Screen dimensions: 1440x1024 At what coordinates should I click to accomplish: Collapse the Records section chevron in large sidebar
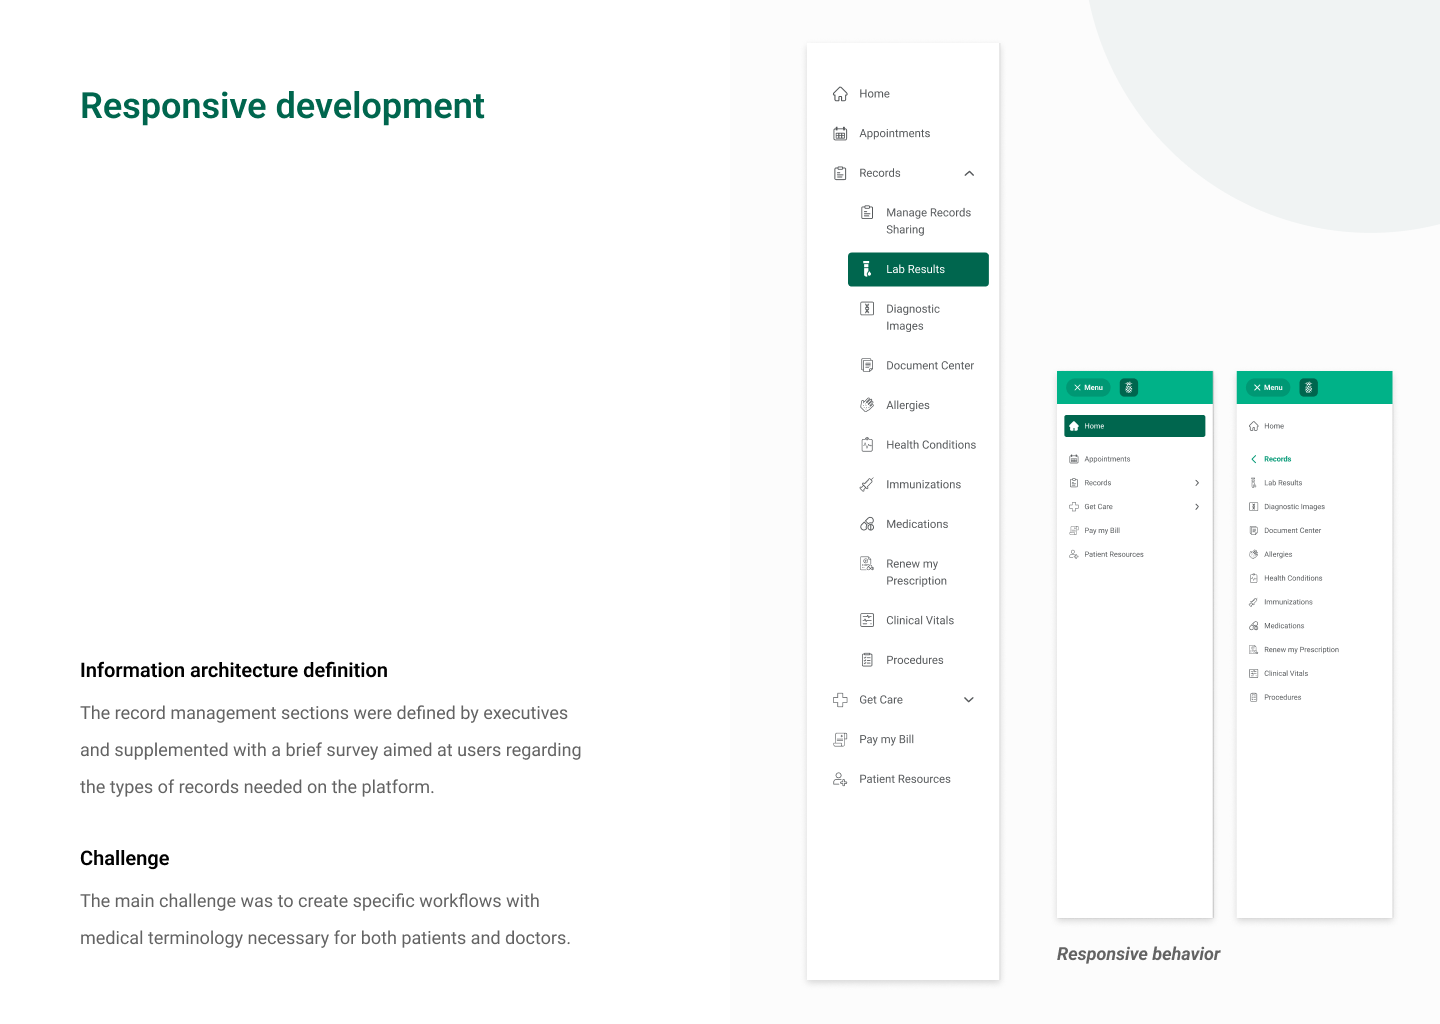[x=969, y=174]
